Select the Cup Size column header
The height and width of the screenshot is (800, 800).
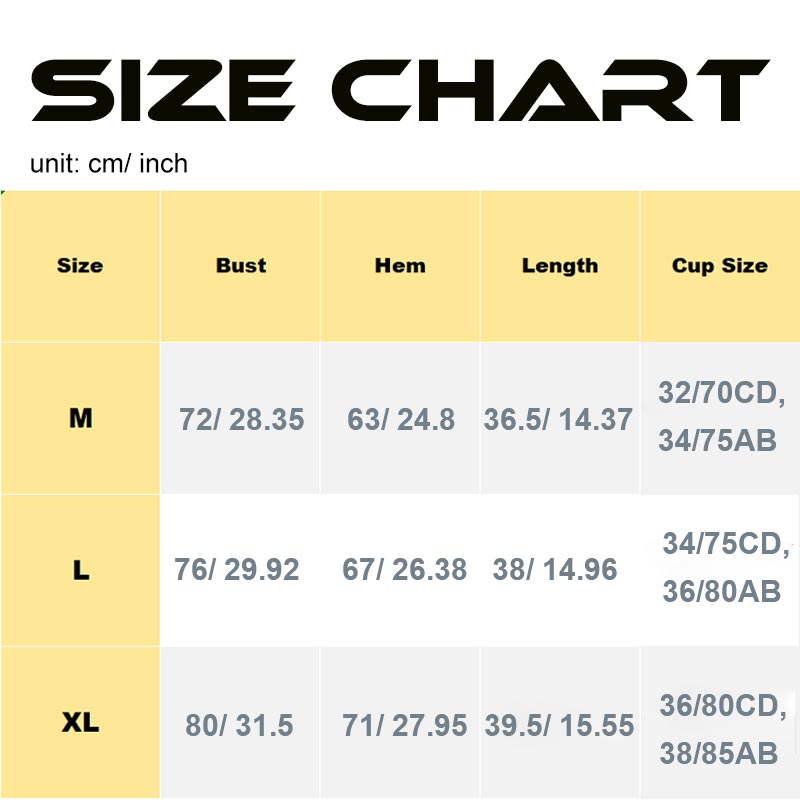coord(720,266)
